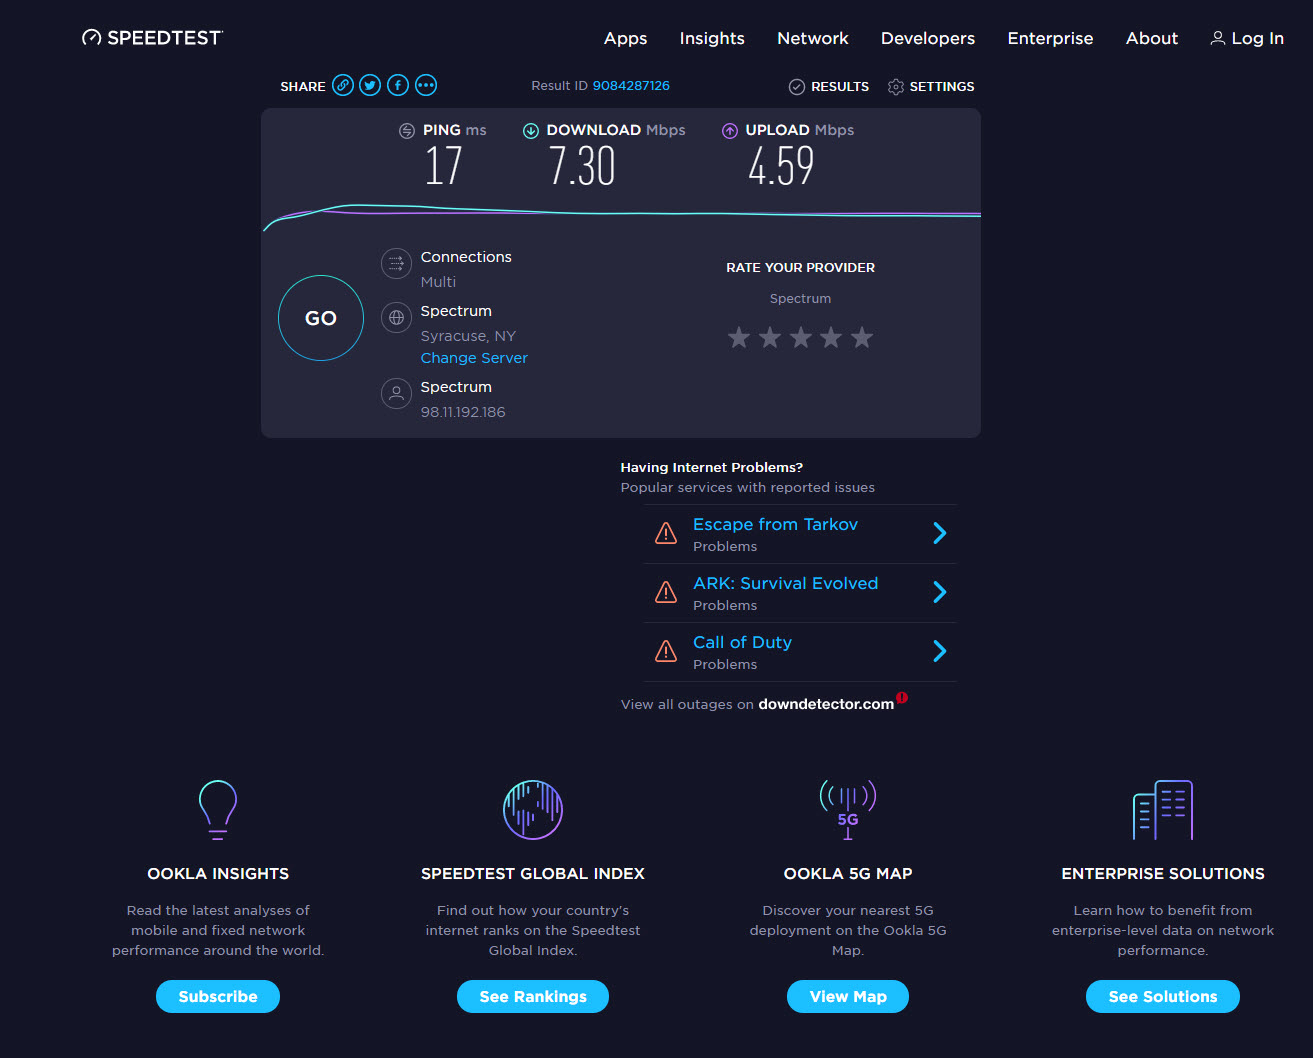Open more share options ellipsis icon
The image size is (1313, 1058).
click(x=426, y=85)
